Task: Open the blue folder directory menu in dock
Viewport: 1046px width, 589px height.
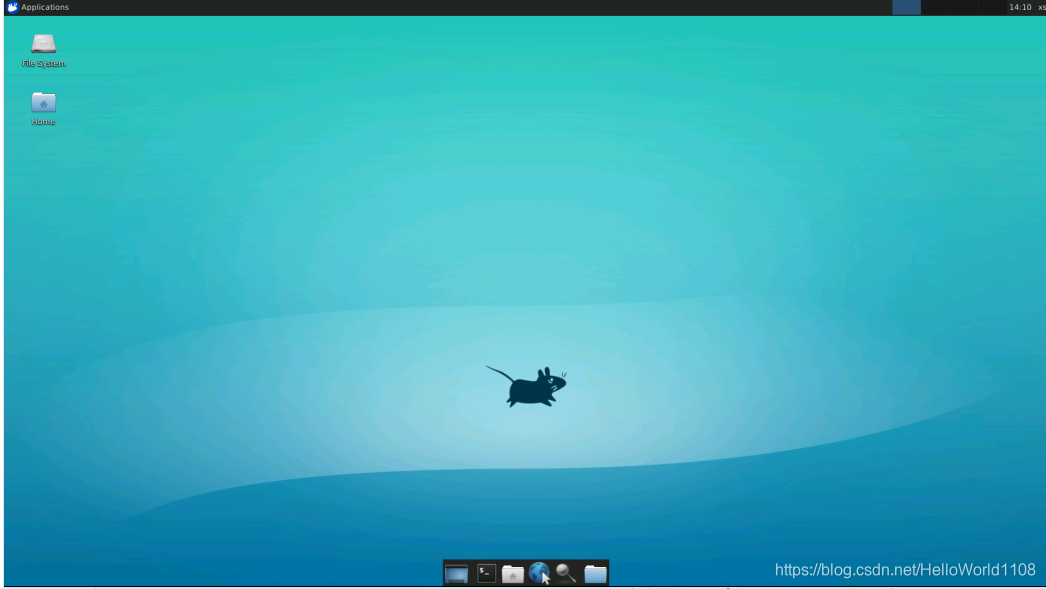Action: pos(595,574)
